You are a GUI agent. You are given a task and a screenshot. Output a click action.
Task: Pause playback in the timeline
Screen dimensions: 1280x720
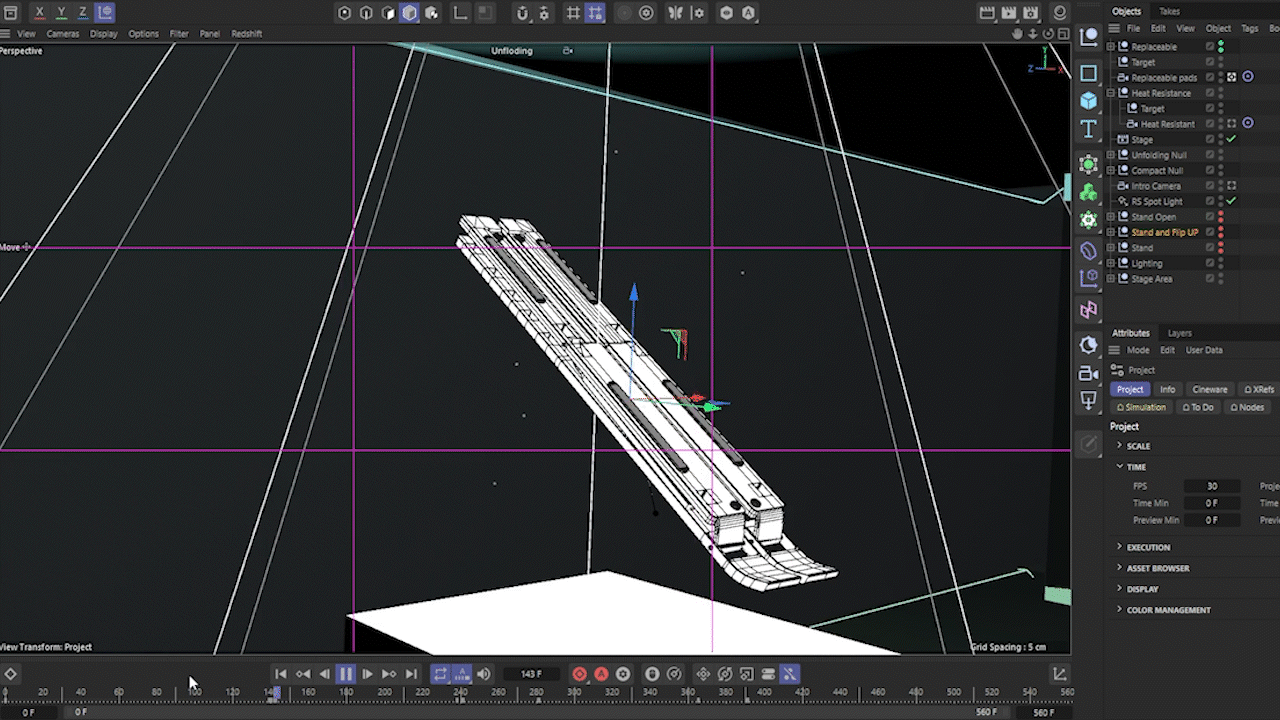(345, 674)
